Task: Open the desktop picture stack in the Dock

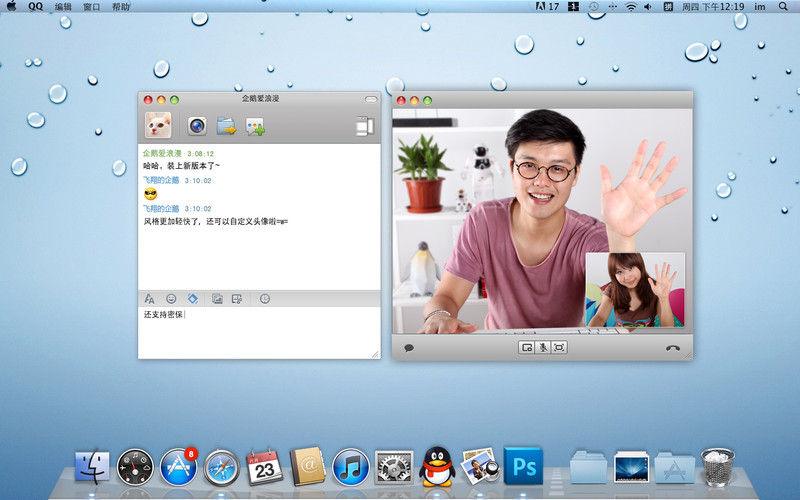Action: [x=632, y=467]
